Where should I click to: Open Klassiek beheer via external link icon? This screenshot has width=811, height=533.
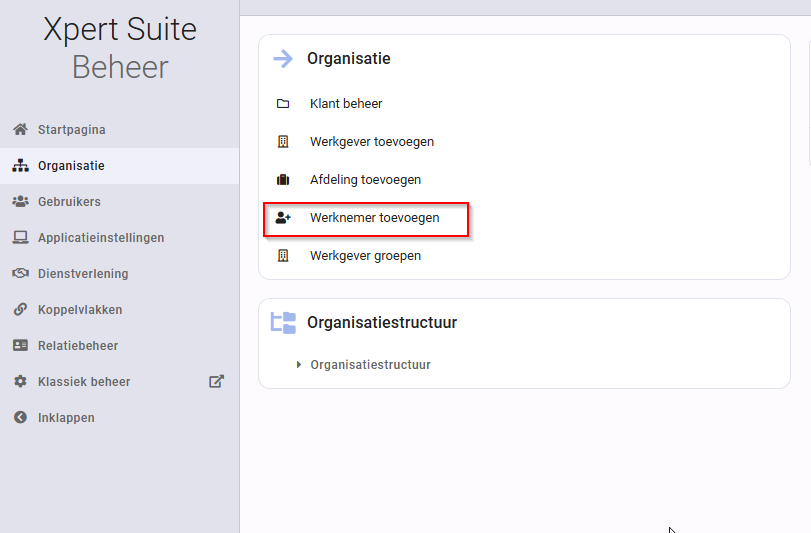[216, 382]
